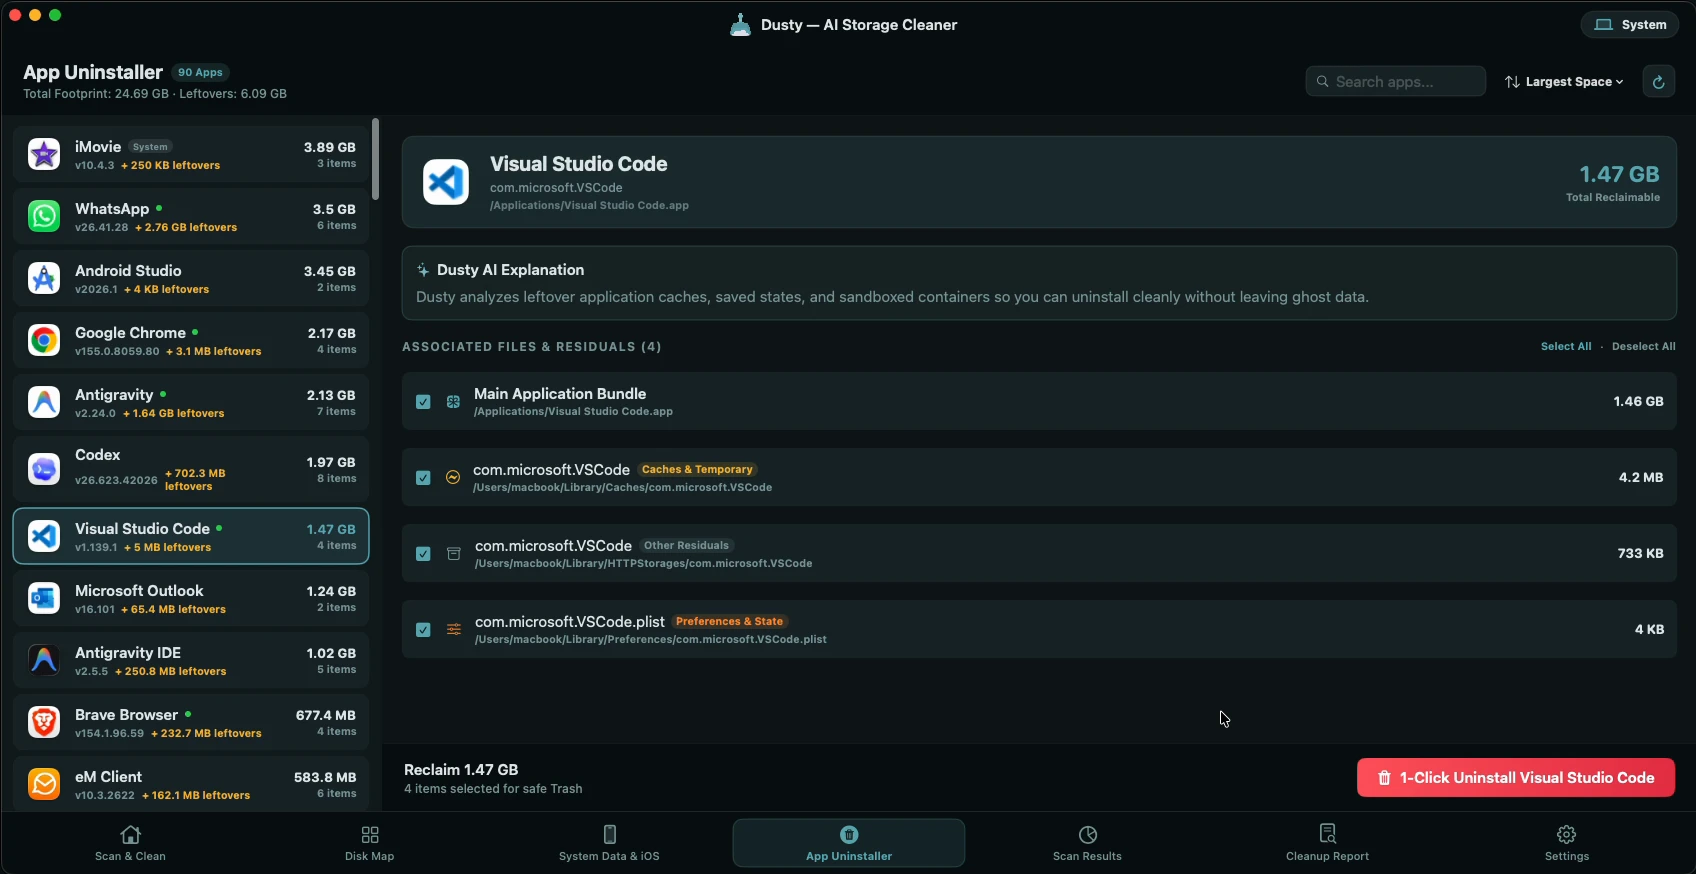Click the Antigravity IDE app icon
The height and width of the screenshot is (874, 1696).
coord(44,660)
